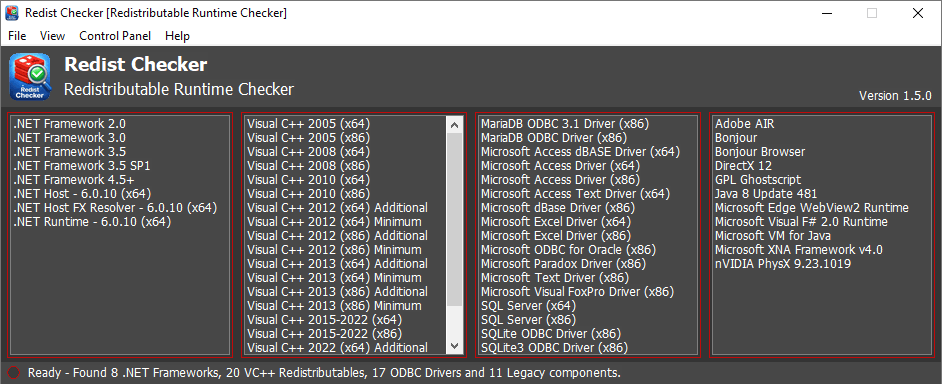Viewport: 942px width, 384px height.
Task: Open the Help menu
Action: 177,36
